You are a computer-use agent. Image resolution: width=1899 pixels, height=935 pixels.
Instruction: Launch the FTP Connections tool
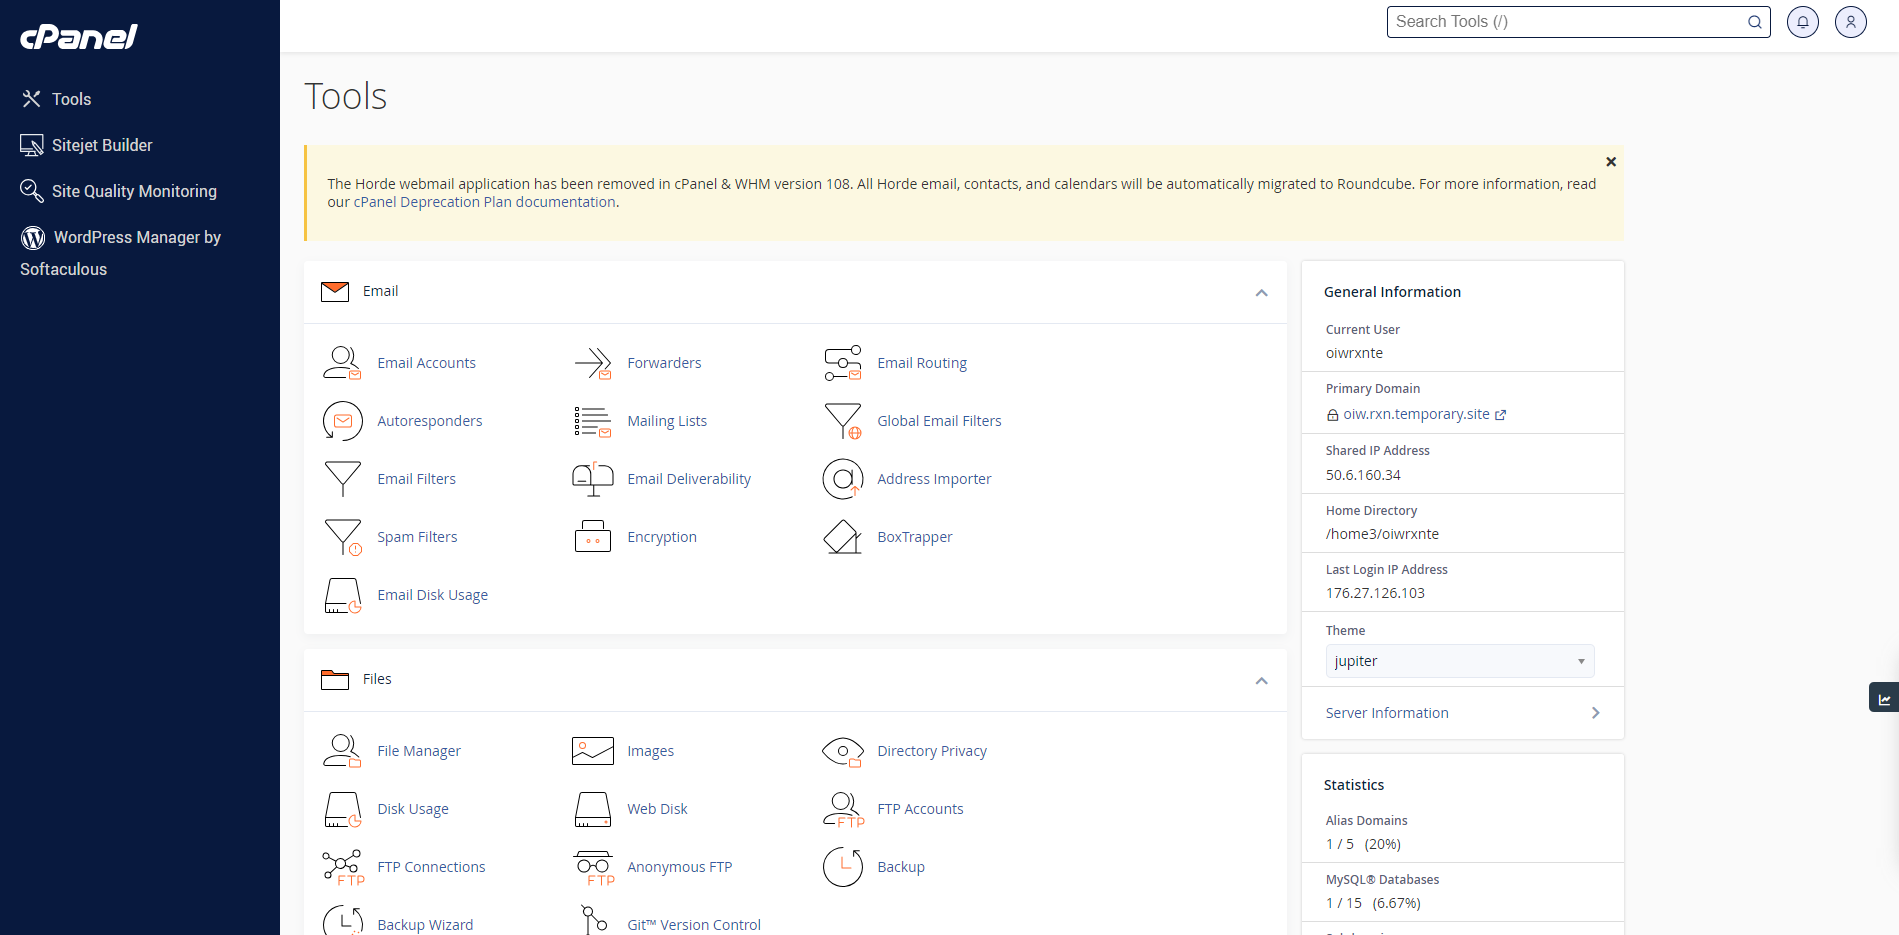tap(431, 866)
